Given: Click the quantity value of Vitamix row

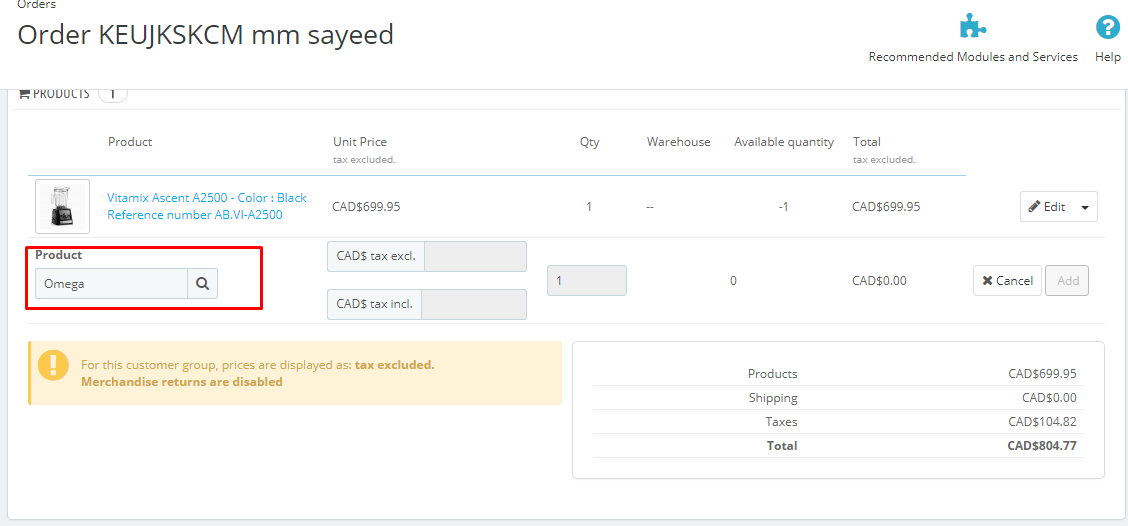Looking at the screenshot, I should tap(589, 207).
